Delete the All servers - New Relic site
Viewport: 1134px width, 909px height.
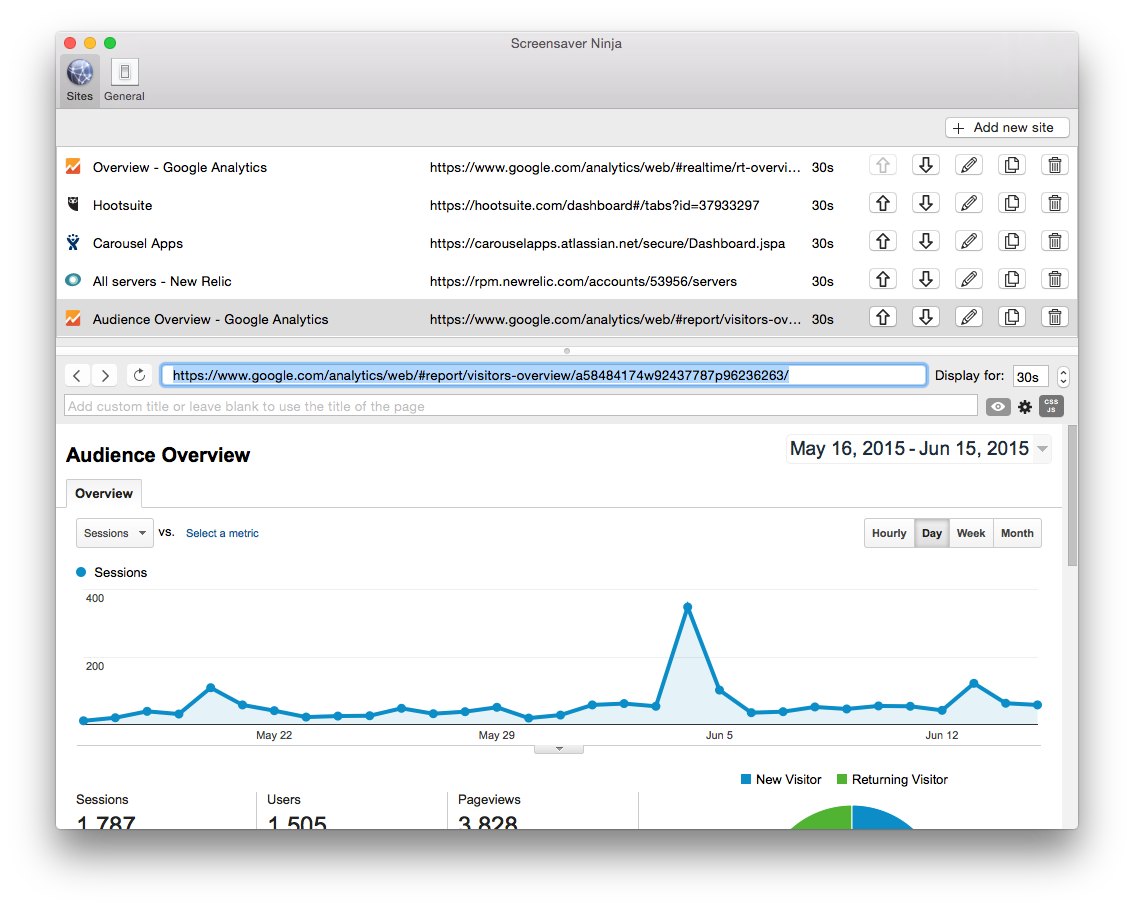[1055, 280]
